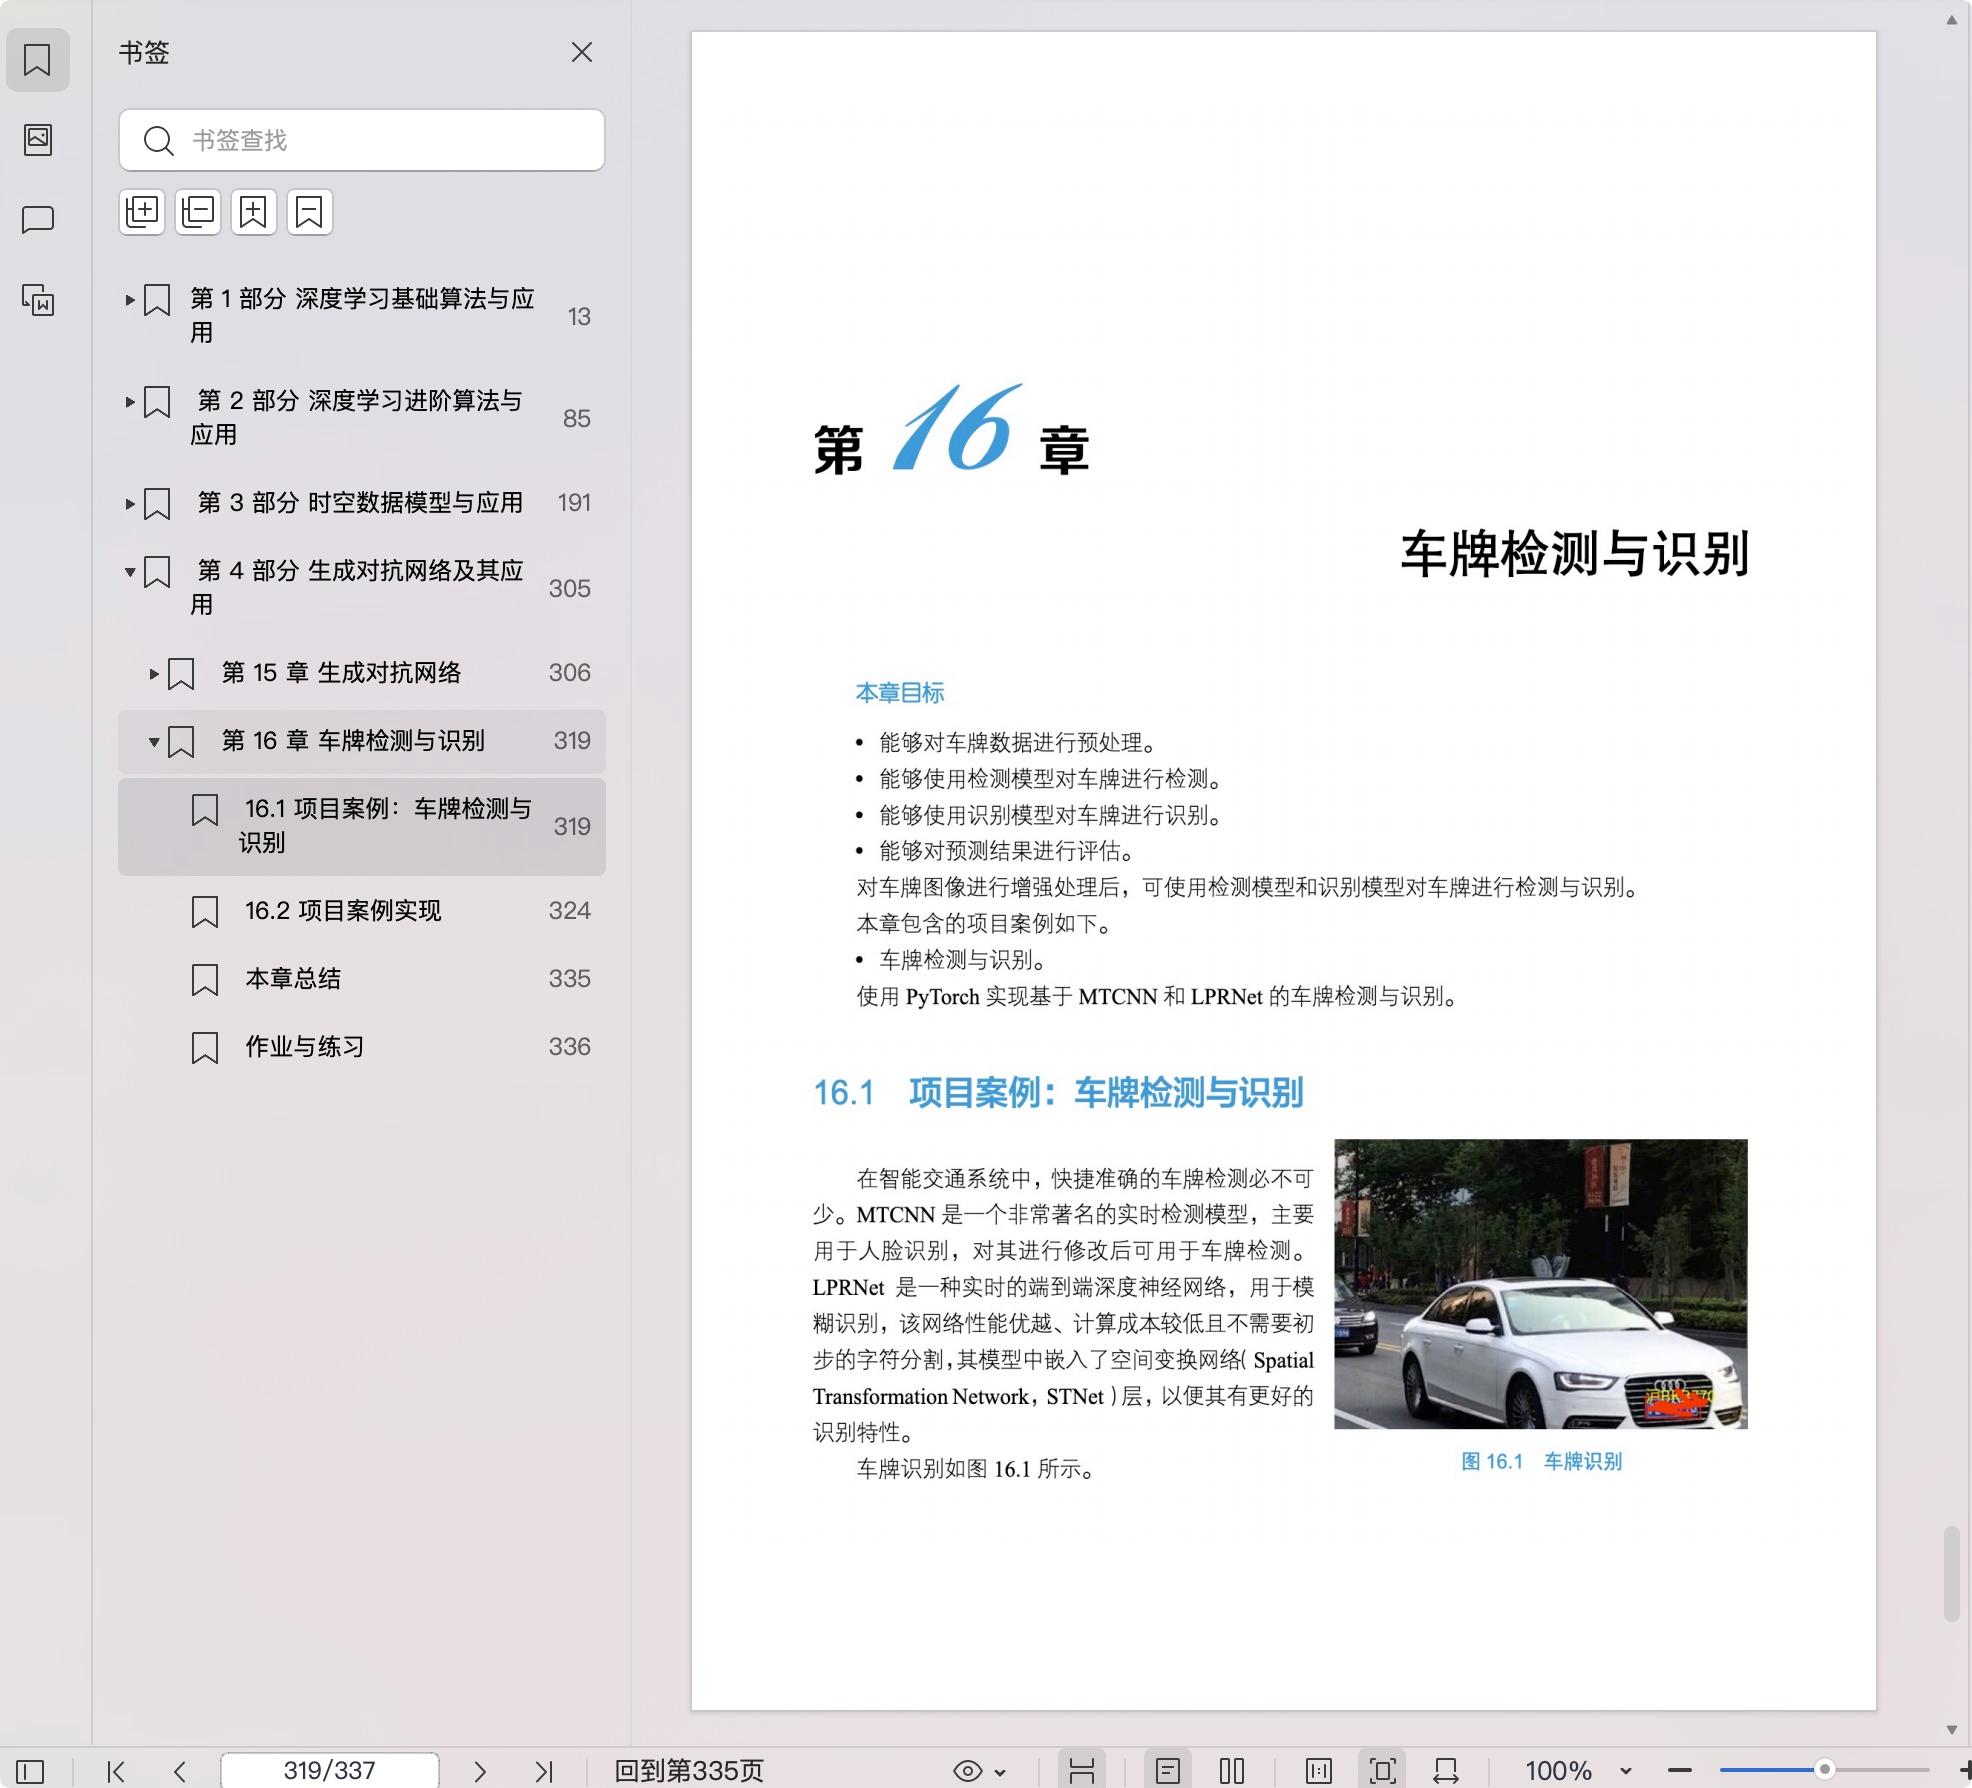Screen dimensions: 1972x1788
Task: Click caption 图 16.1 车牌识别
Action: 1541,1462
